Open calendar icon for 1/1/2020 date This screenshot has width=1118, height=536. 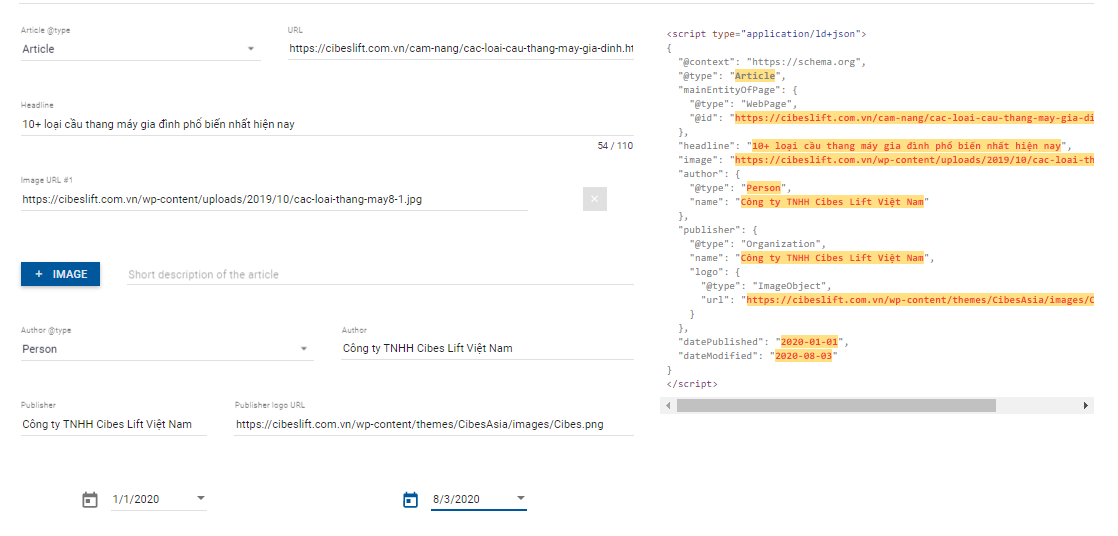click(90, 500)
